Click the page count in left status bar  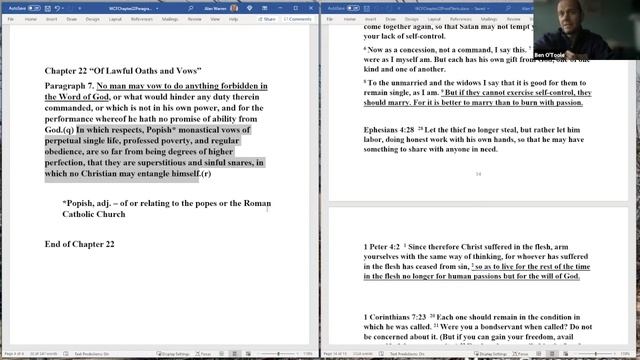(14, 354)
